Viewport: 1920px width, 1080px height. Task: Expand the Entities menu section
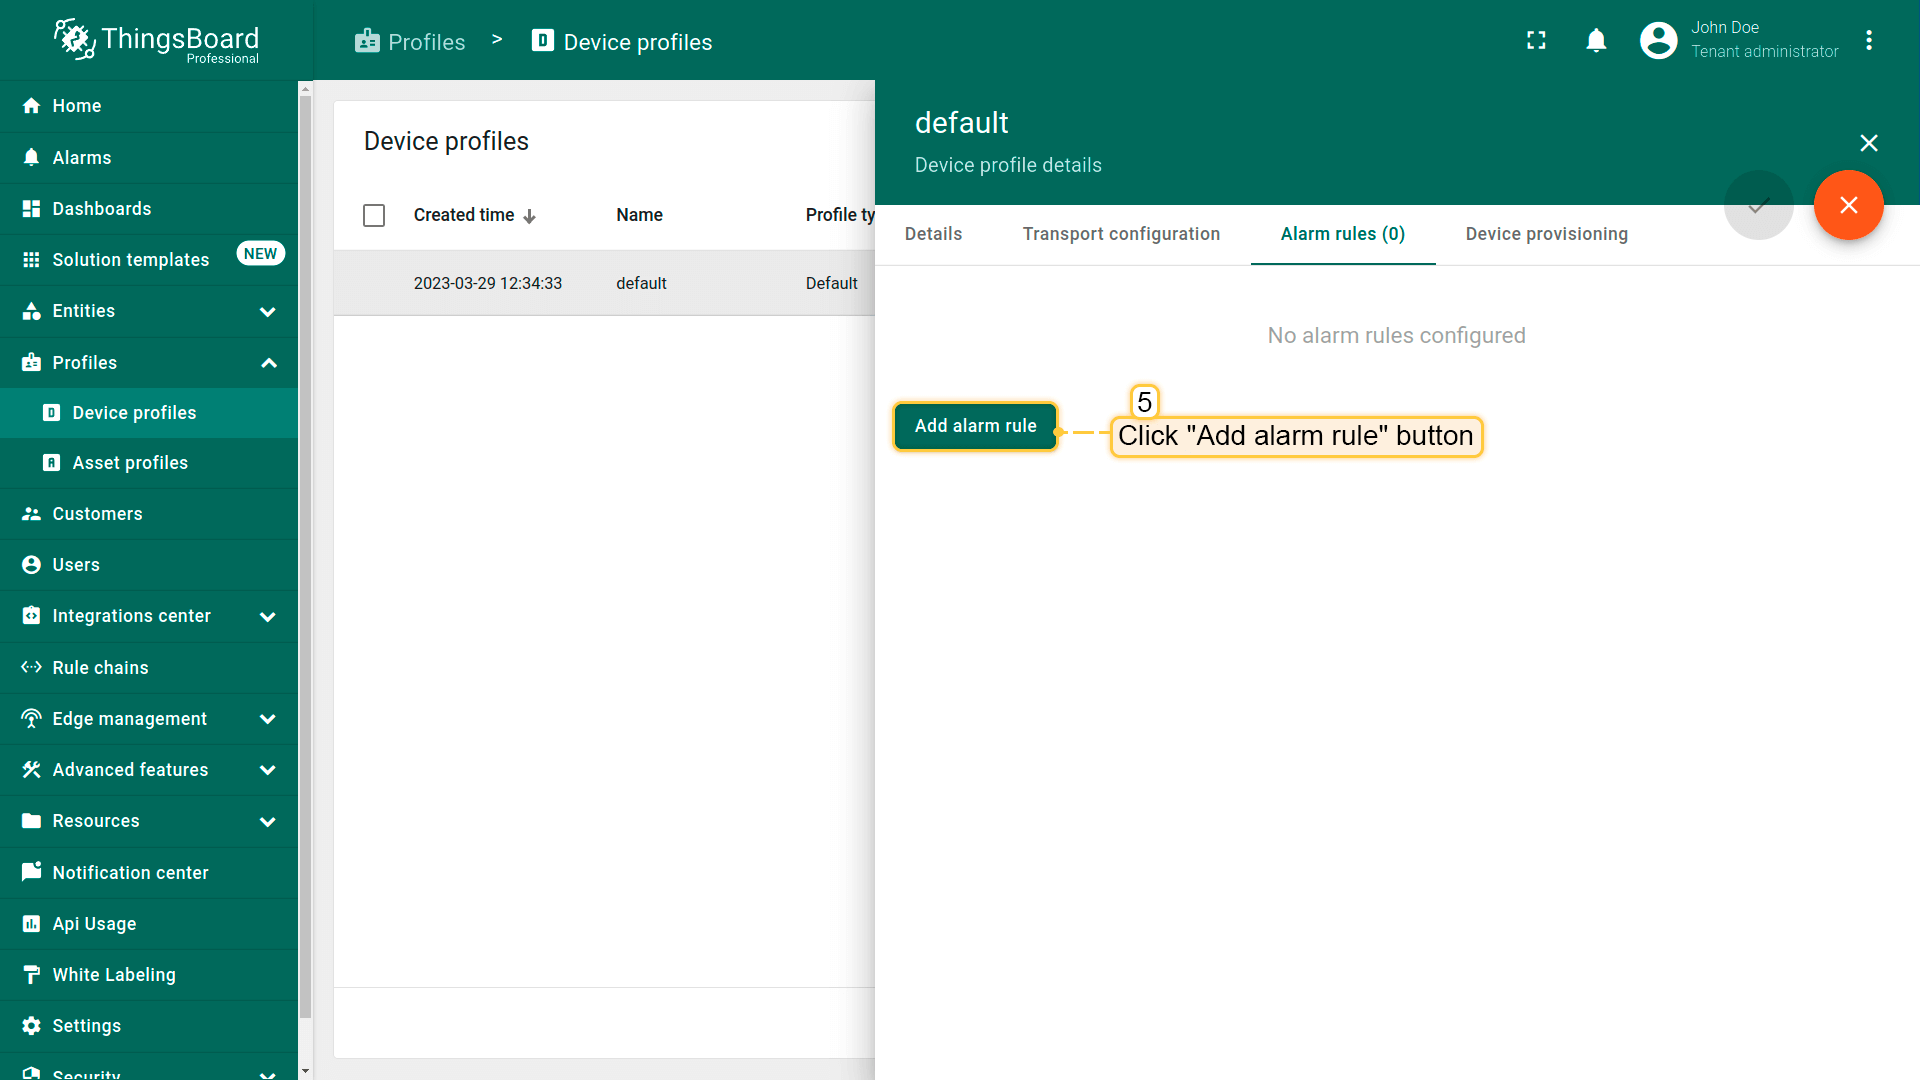(x=267, y=311)
